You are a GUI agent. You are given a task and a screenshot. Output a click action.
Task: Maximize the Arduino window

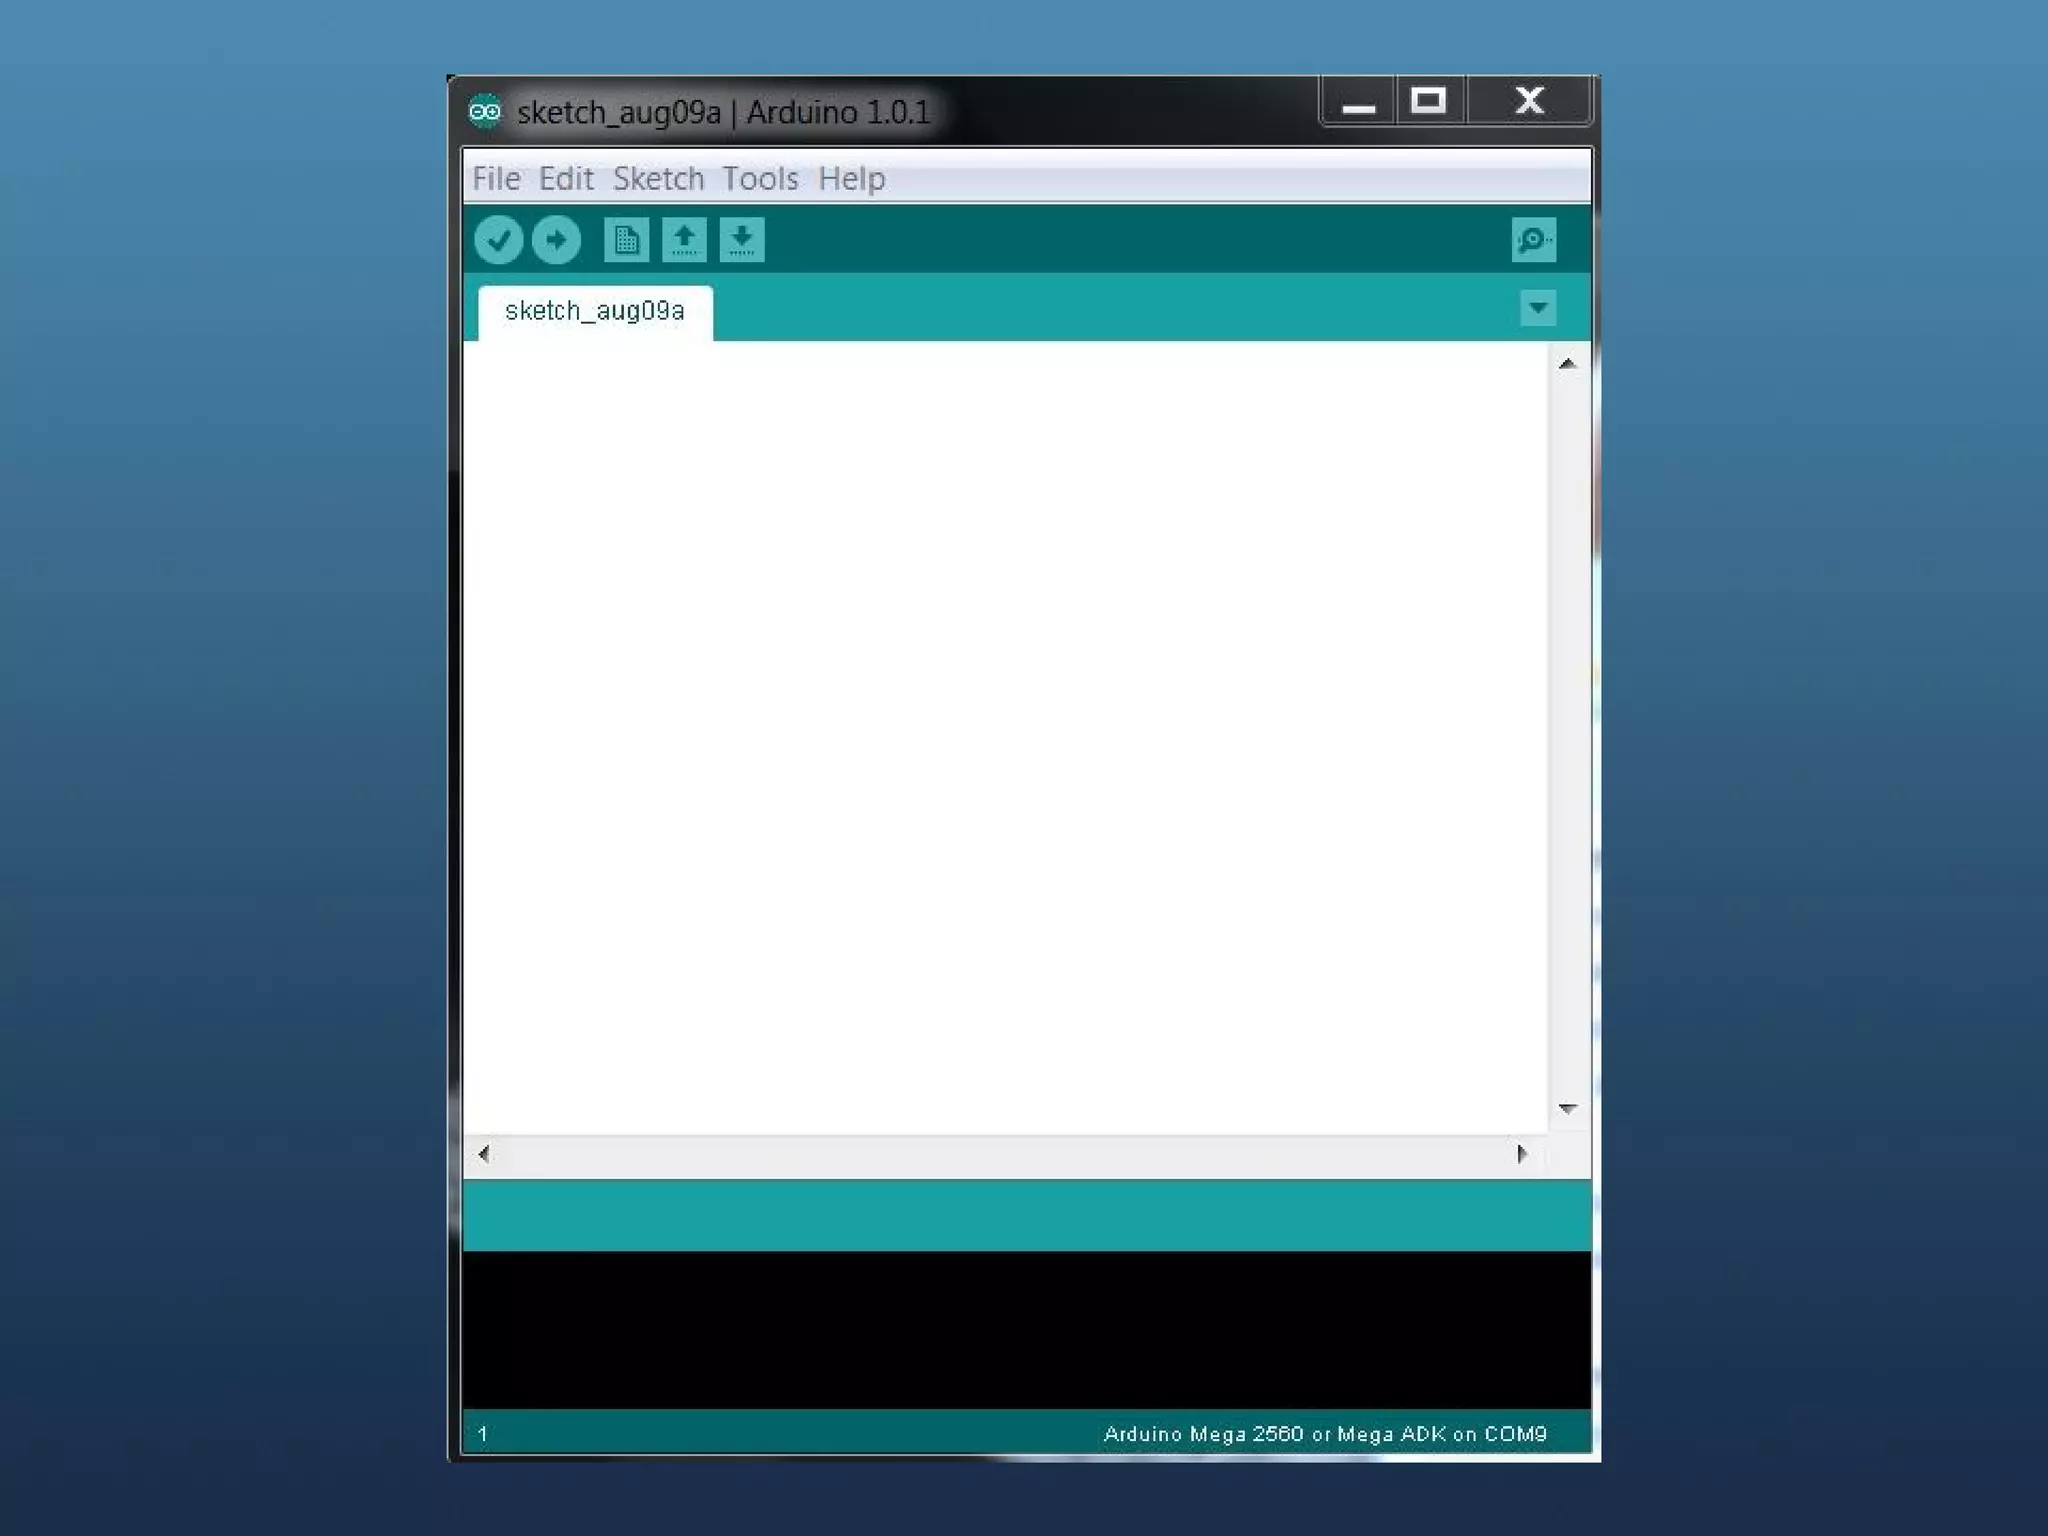pos(1428,102)
